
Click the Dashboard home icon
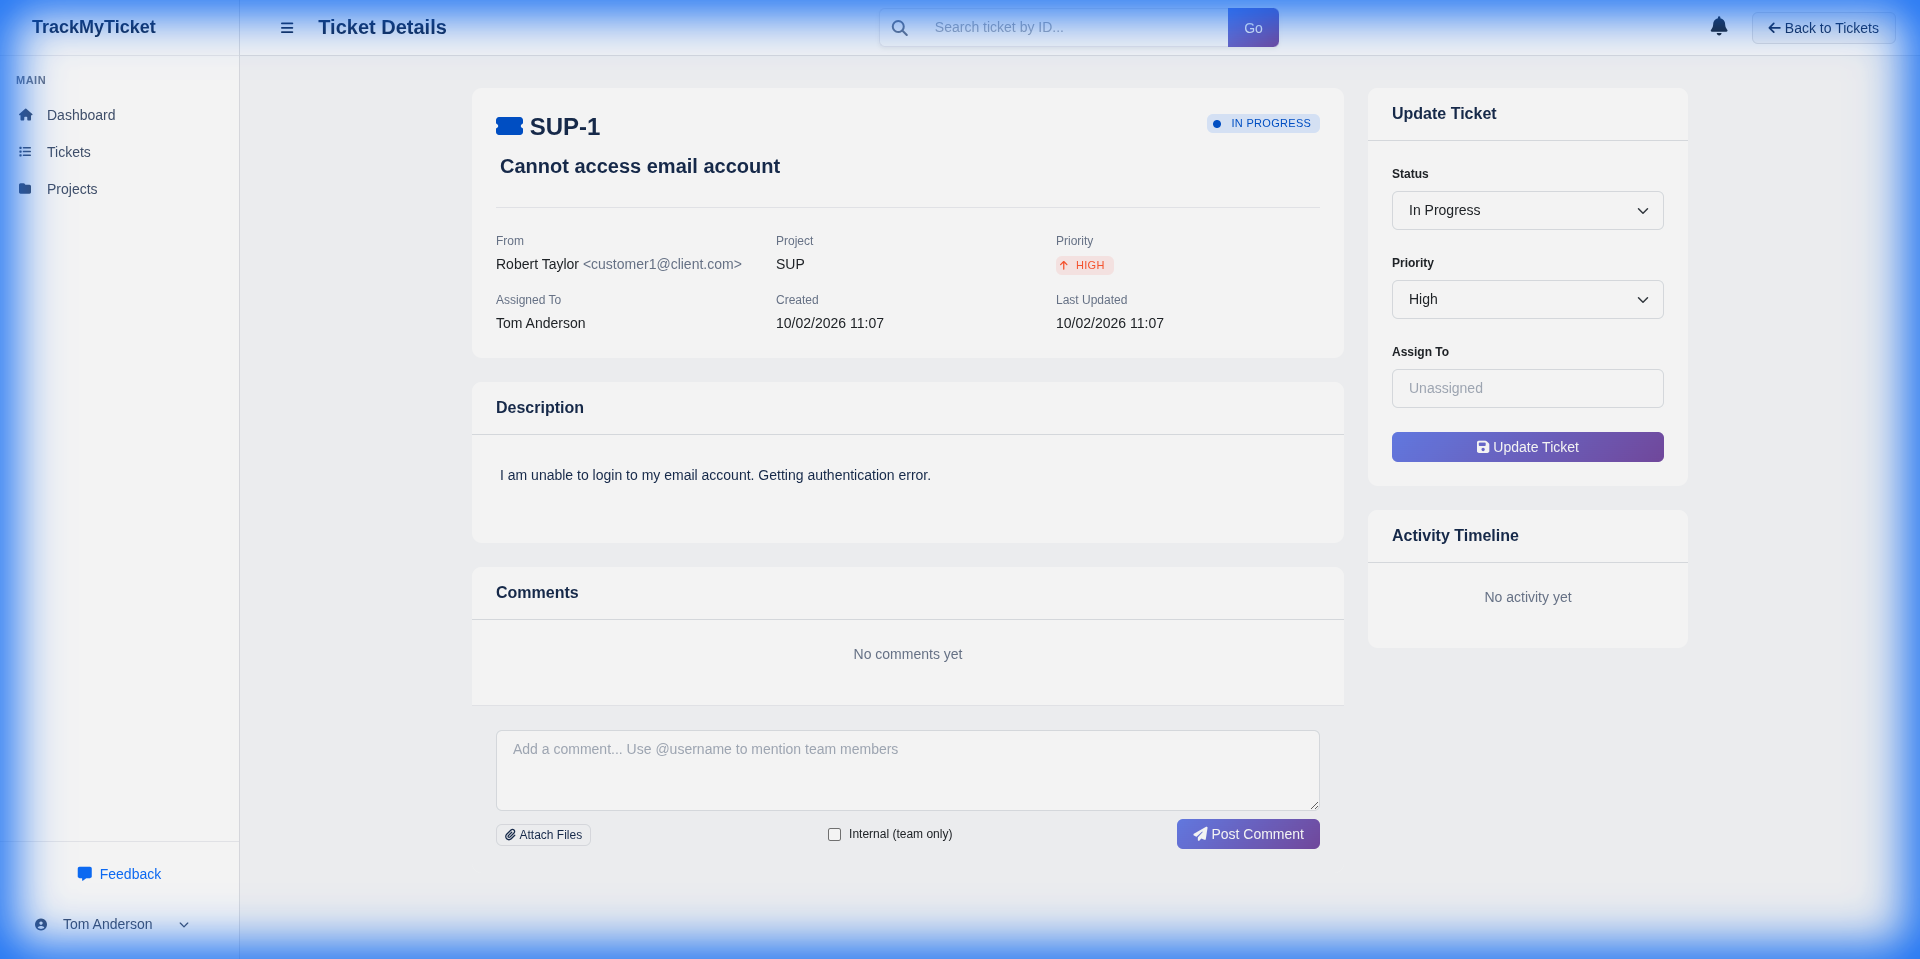[26, 115]
